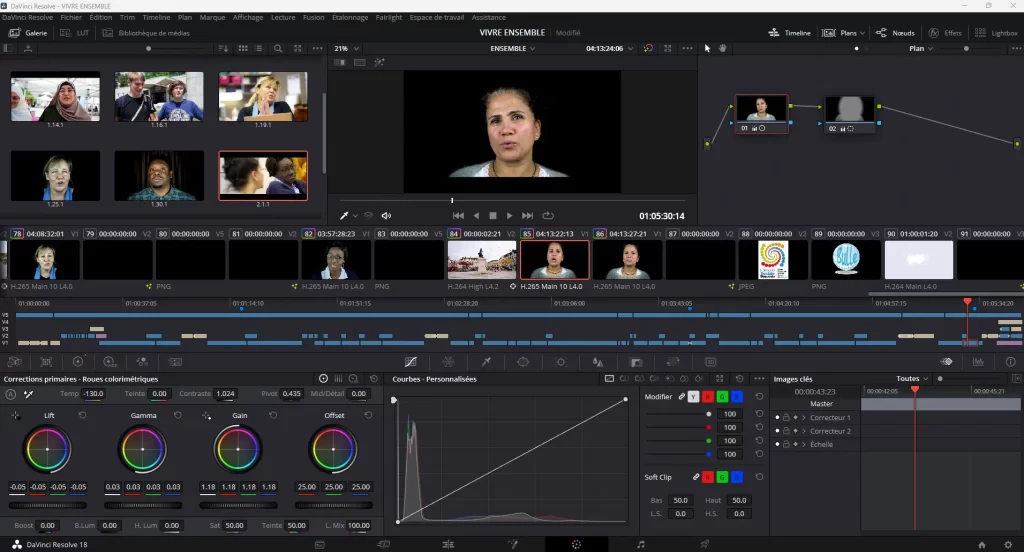Open the Power Window palette

tap(523, 362)
